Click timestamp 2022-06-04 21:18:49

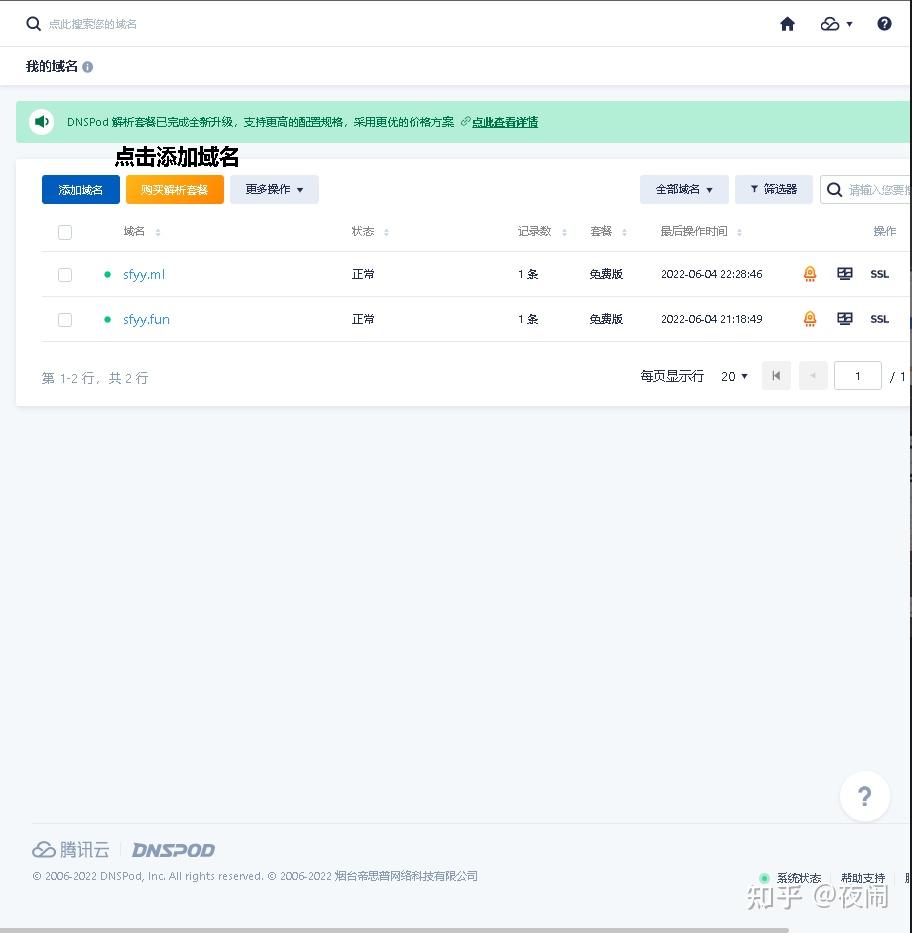712,320
